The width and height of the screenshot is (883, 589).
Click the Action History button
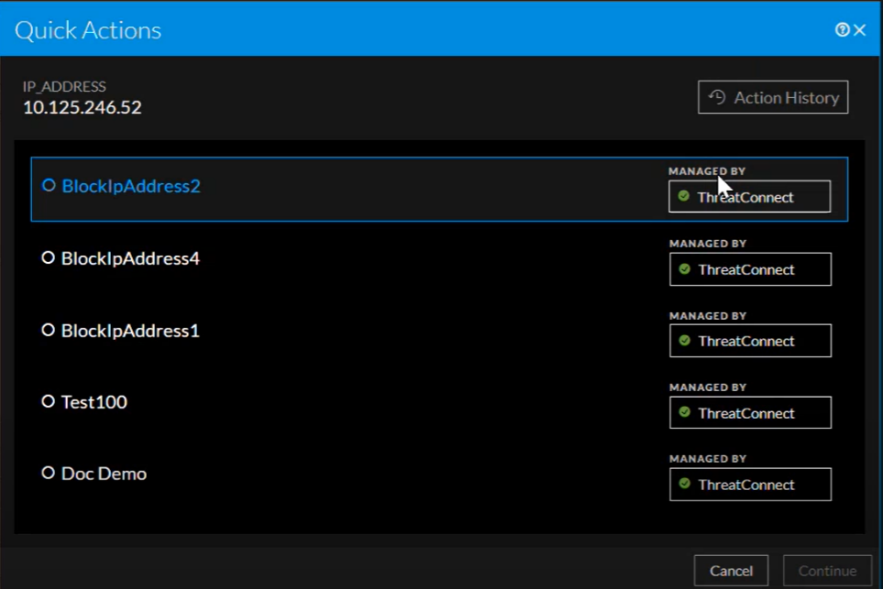click(772, 97)
